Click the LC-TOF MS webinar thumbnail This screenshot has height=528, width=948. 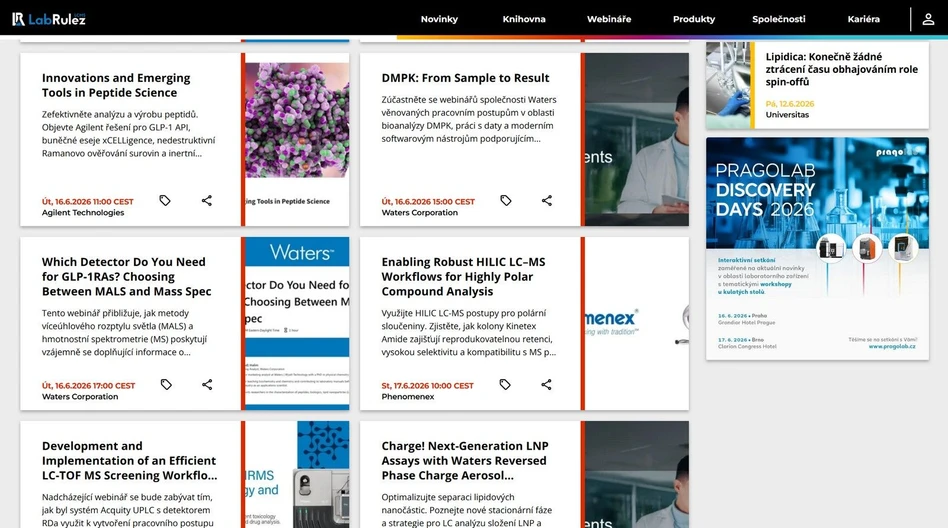tap(297, 474)
